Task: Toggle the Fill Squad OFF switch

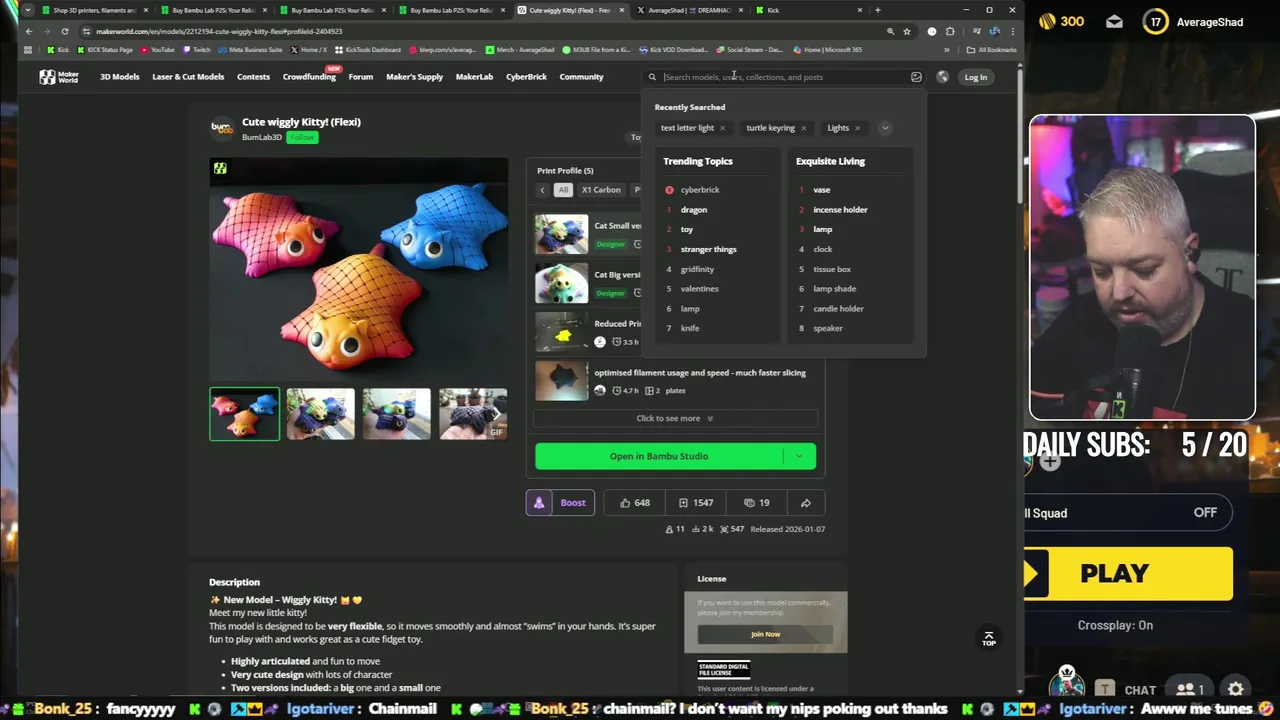Action: pyautogui.click(x=1204, y=513)
